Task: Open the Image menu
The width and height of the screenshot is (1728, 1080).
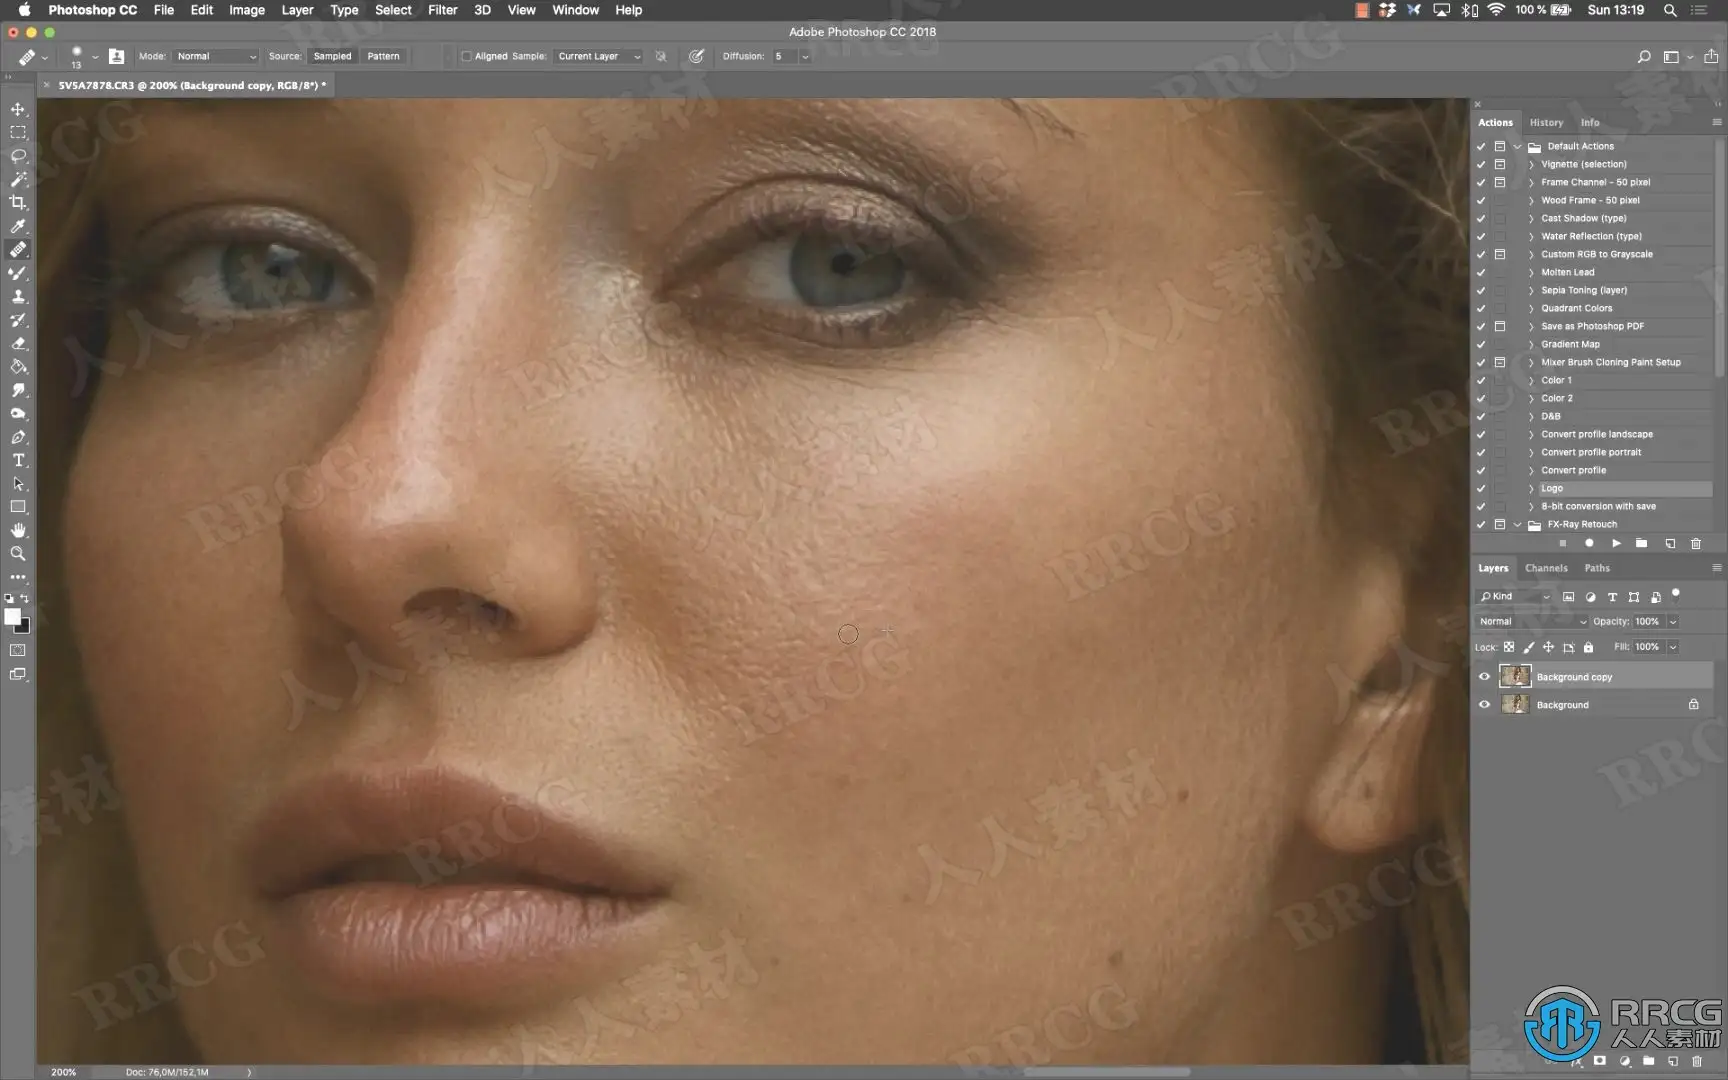Action: (x=247, y=10)
